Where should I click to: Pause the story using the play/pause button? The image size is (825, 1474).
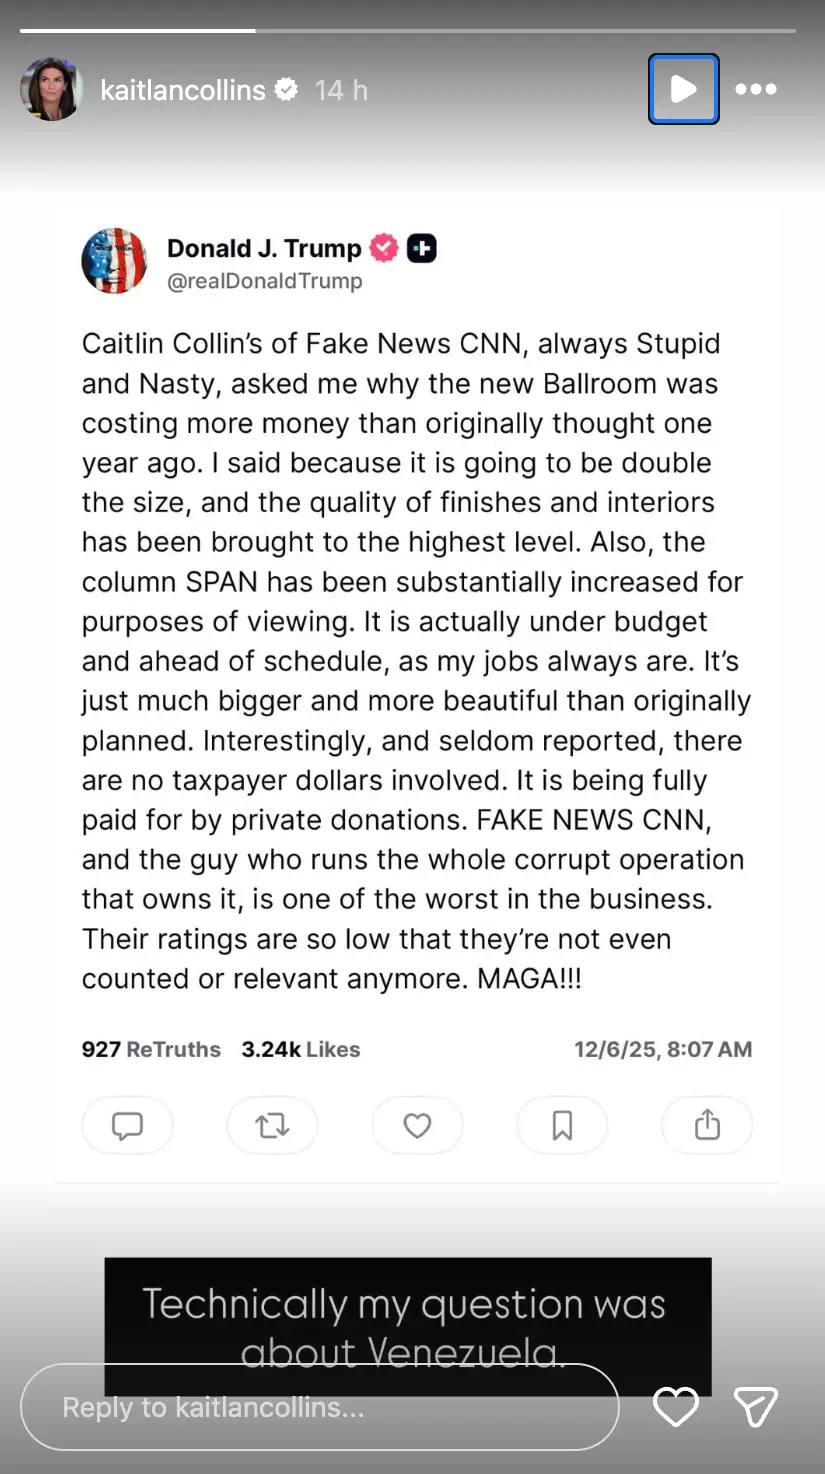(684, 89)
